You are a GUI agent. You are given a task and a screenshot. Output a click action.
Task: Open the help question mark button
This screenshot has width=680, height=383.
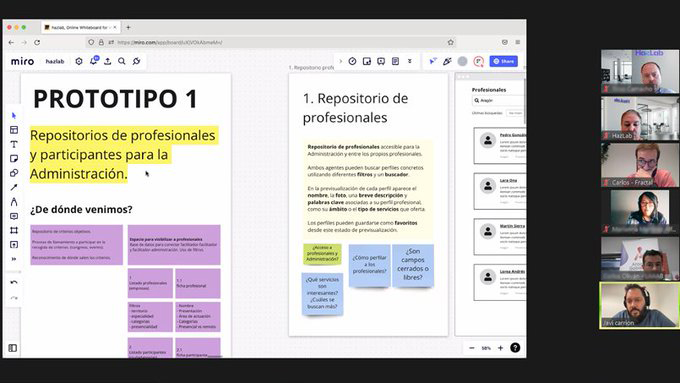(515, 348)
